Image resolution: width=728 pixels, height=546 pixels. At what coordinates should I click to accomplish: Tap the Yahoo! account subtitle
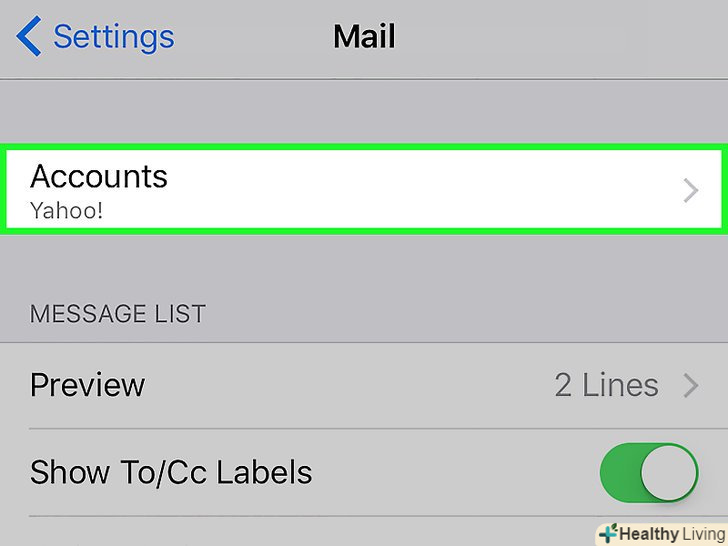(x=66, y=210)
